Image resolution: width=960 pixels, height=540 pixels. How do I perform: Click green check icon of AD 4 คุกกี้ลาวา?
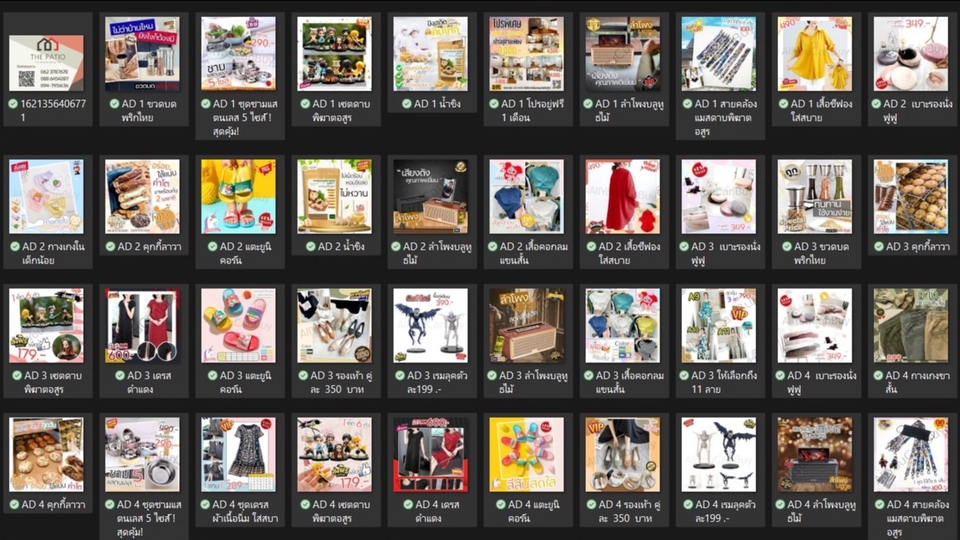coord(14,504)
